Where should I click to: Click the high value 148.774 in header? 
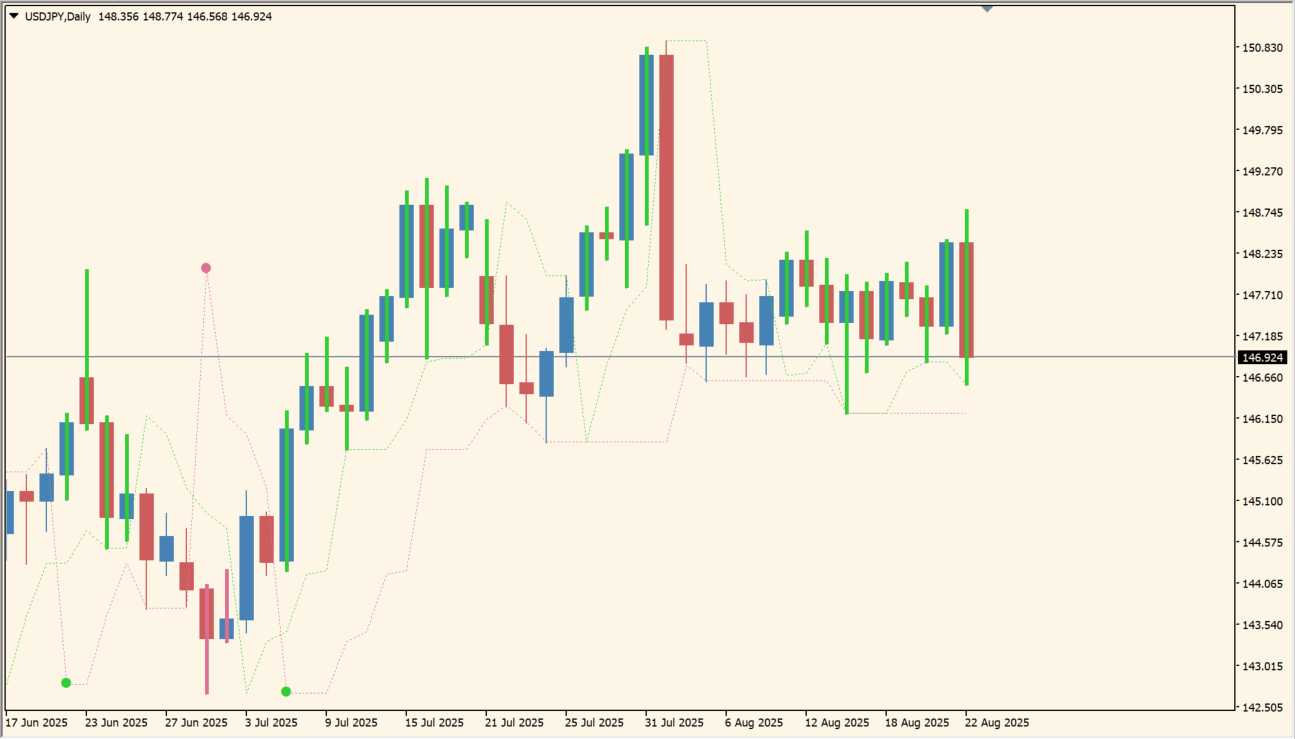[163, 17]
